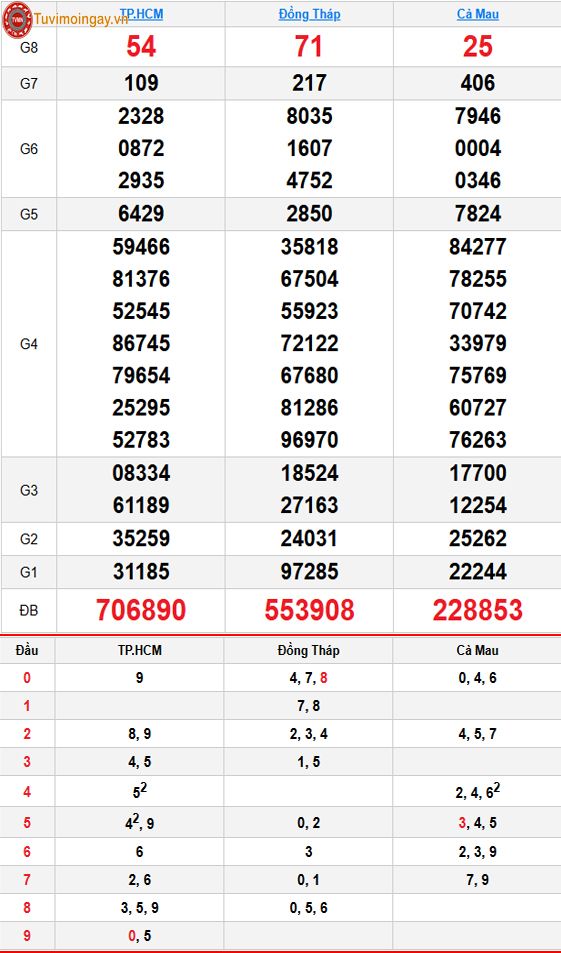Open the Đồng Tháp province link
The height and width of the screenshot is (953, 561).
309,14
